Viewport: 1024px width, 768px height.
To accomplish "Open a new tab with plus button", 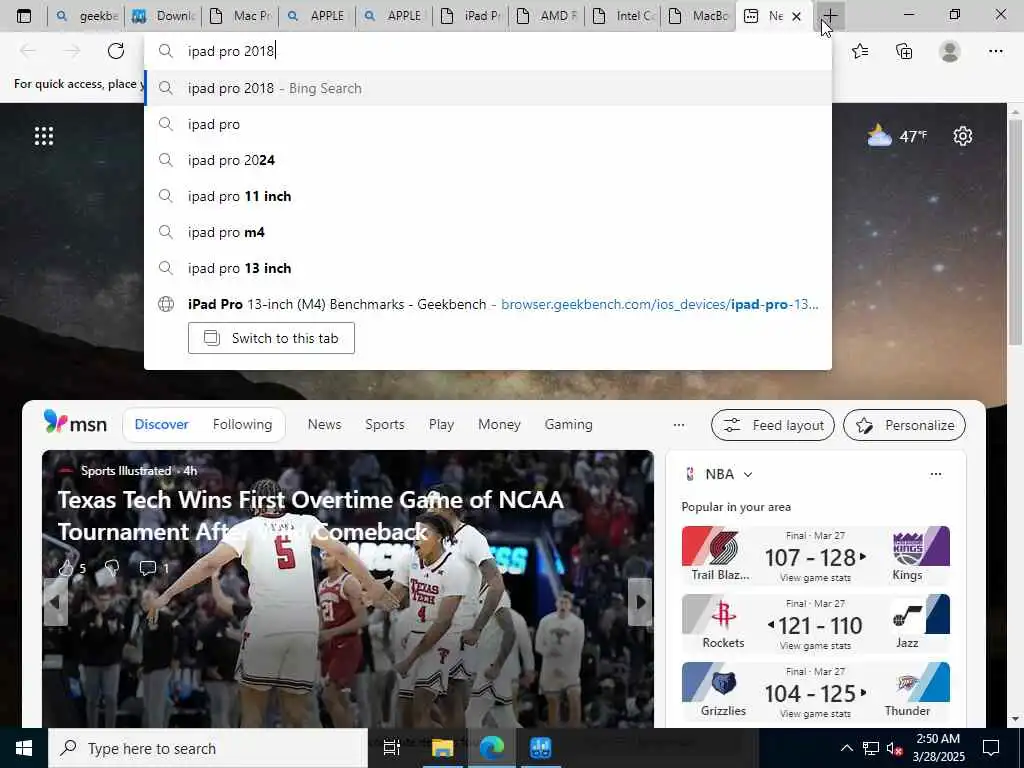I will tap(830, 16).
